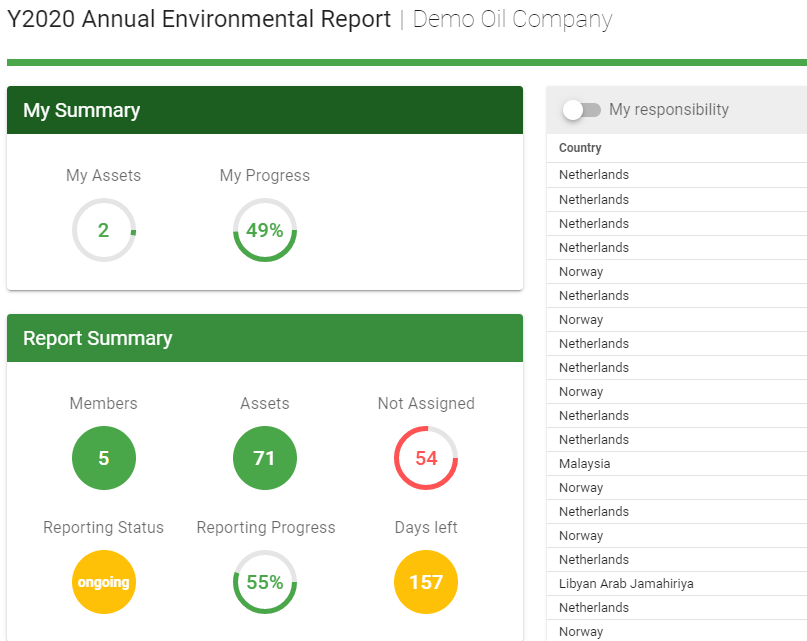Click the Reporting Progress 55% ring
Screen dimensions: 807x641
click(x=265, y=582)
